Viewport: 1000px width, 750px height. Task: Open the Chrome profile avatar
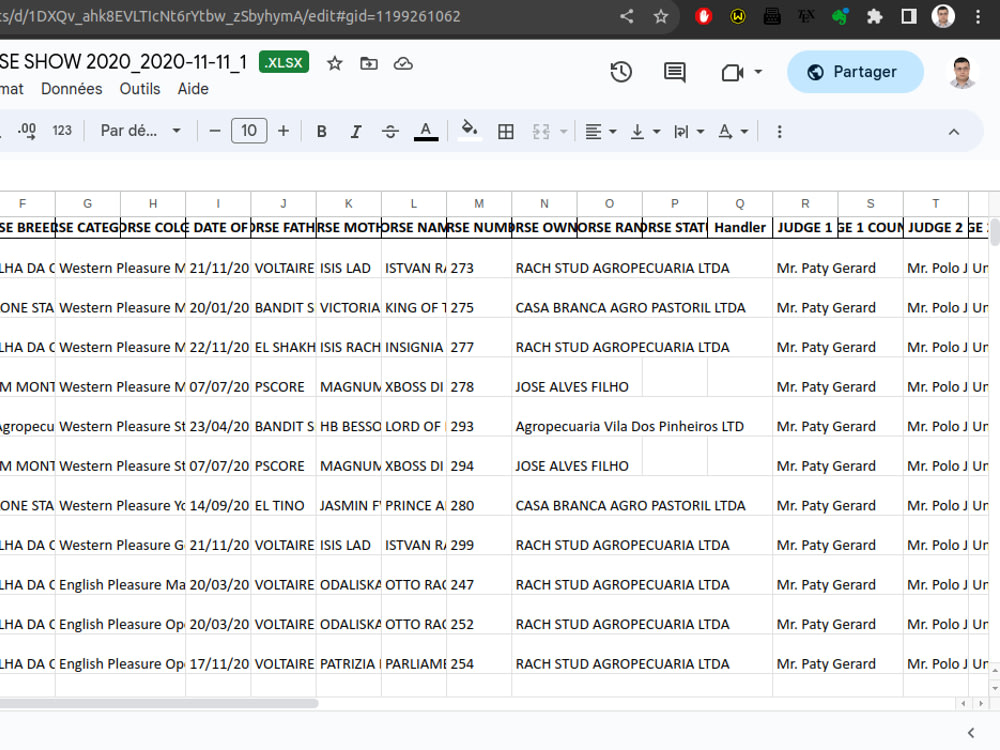pos(943,16)
